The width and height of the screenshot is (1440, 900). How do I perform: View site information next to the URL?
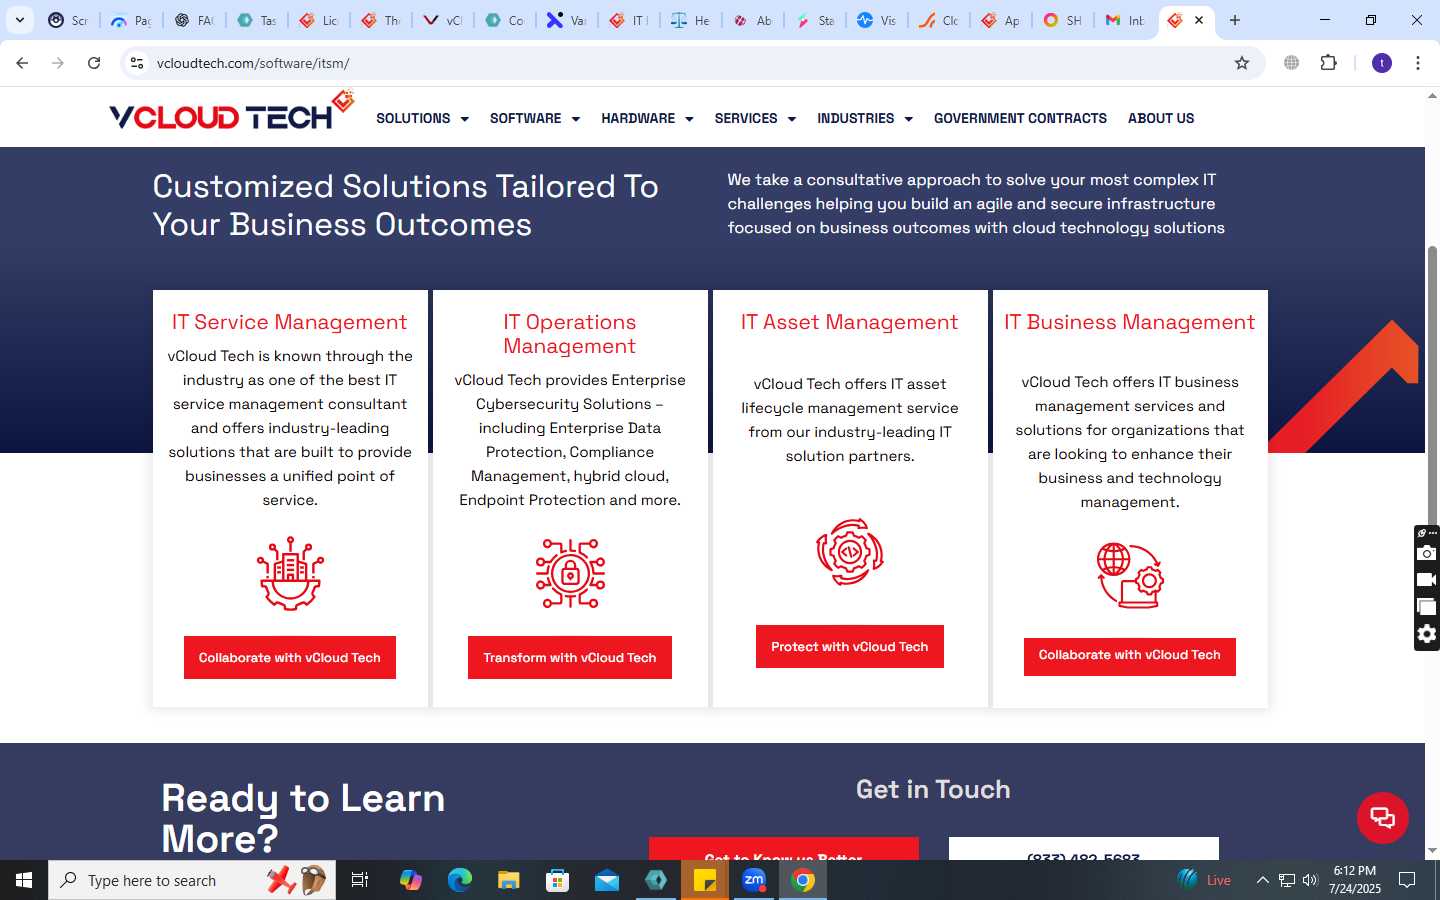coord(137,63)
